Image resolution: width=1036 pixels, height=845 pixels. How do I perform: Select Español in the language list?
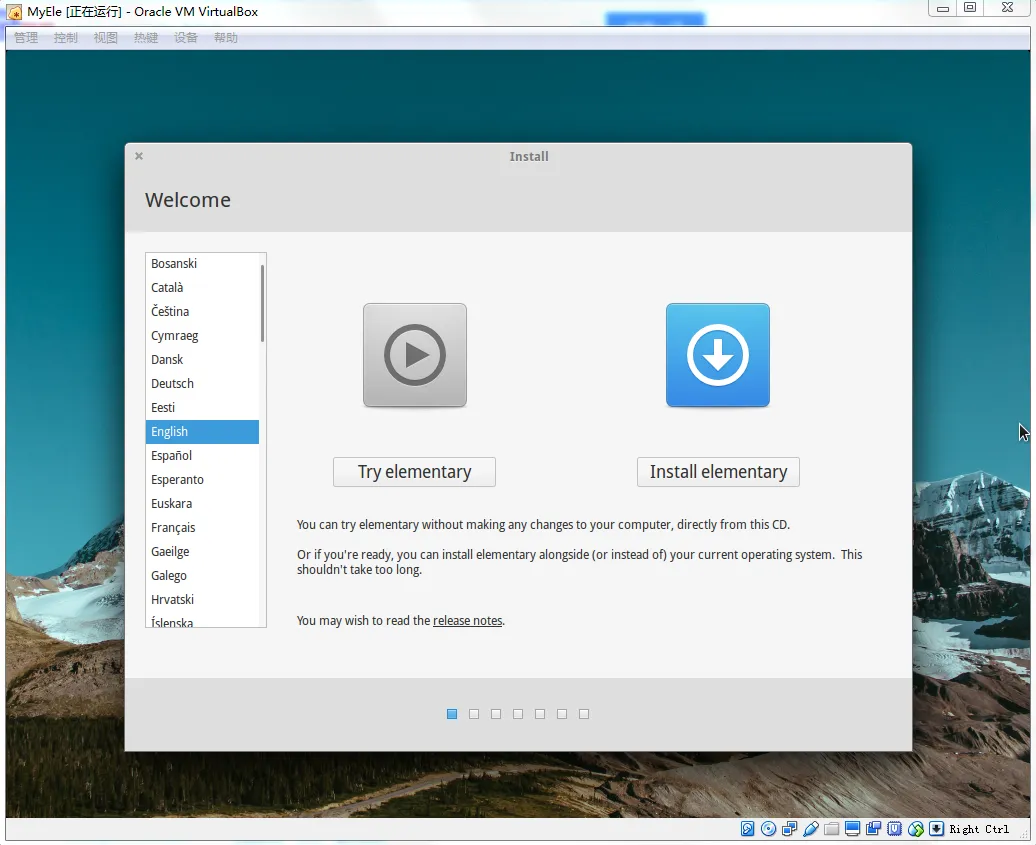pos(202,455)
